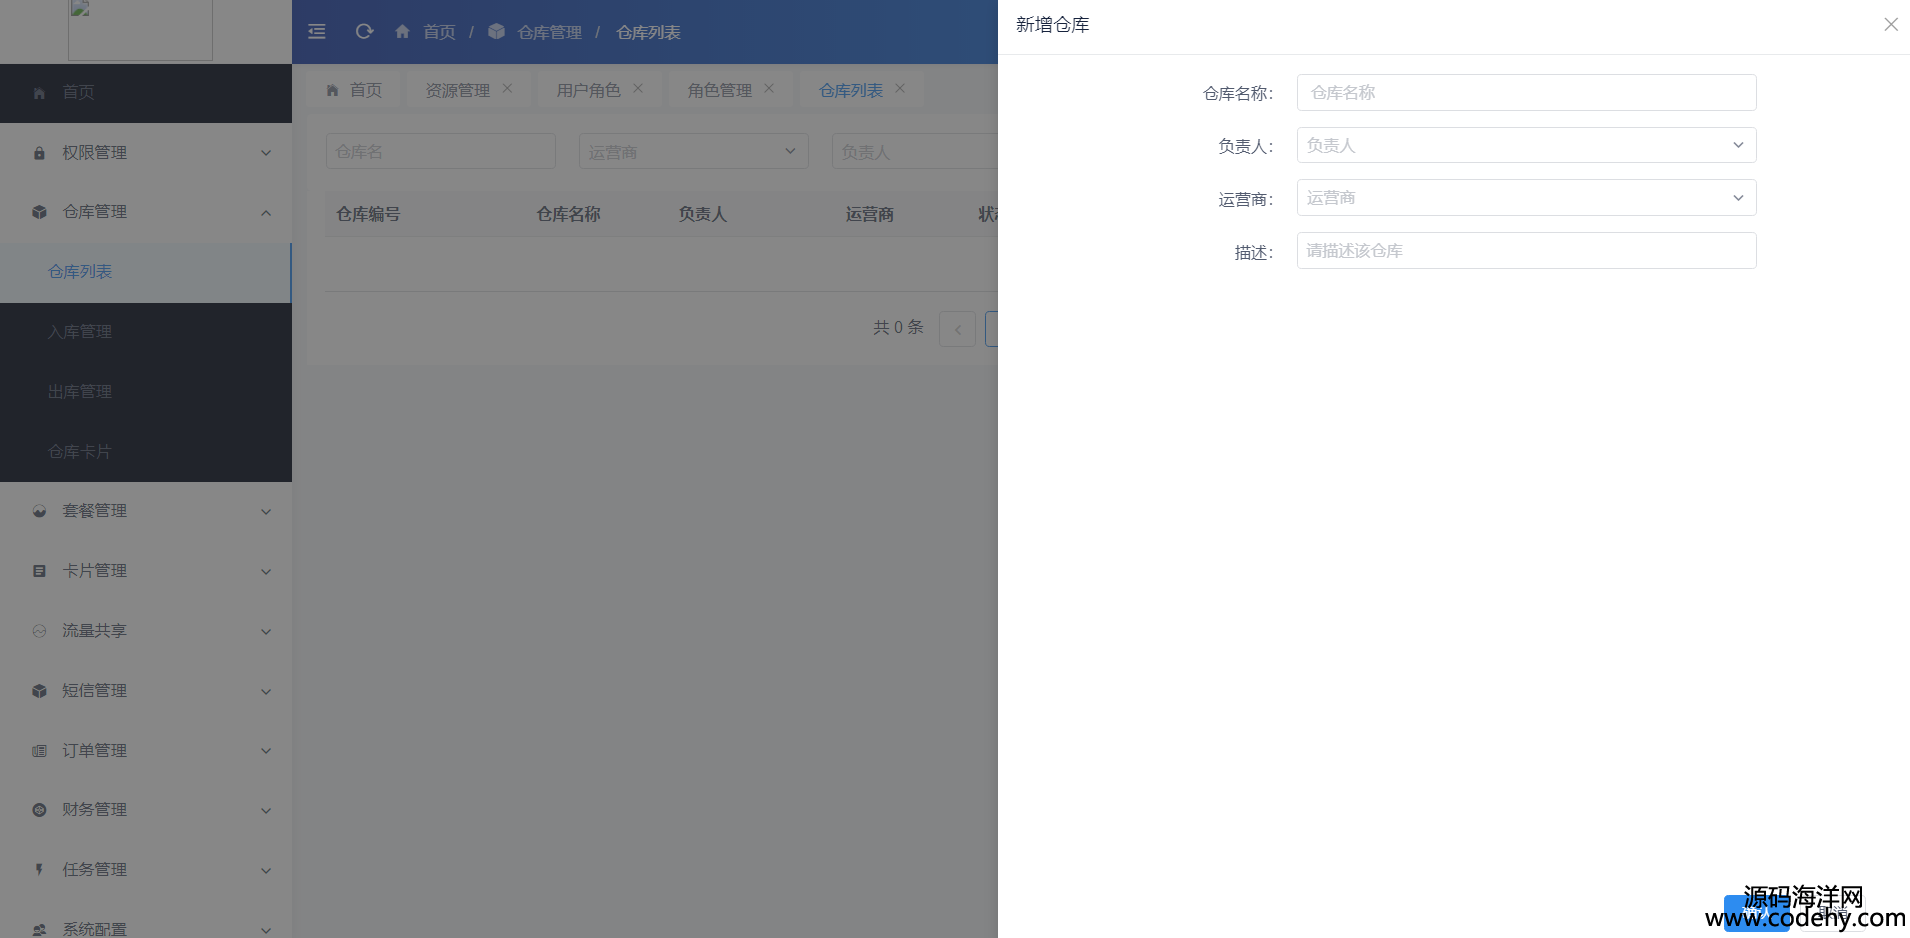Close the 新增仓库 drawer

(x=1890, y=24)
